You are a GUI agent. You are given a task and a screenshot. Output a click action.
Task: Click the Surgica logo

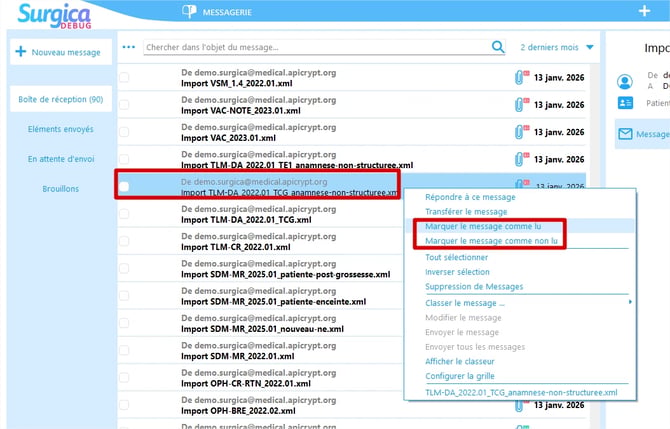54,16
